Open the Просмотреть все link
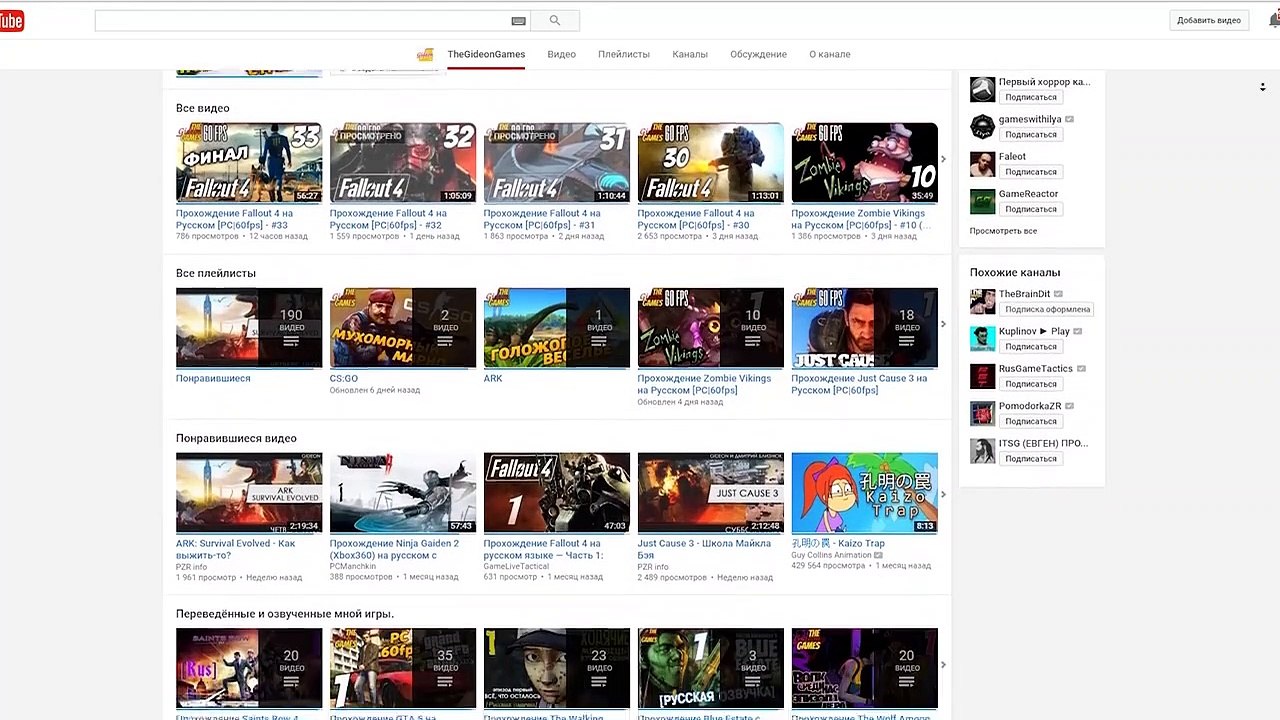Viewport: 1280px width, 720px height. pos(1002,231)
